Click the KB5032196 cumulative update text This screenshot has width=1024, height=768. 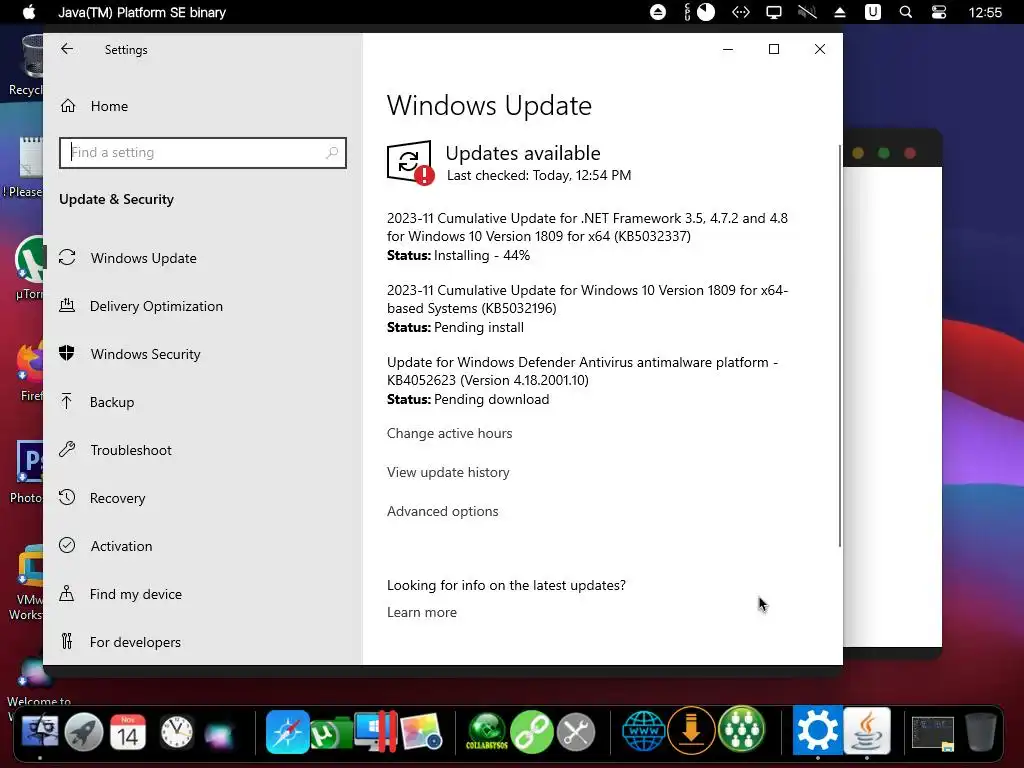click(x=587, y=299)
